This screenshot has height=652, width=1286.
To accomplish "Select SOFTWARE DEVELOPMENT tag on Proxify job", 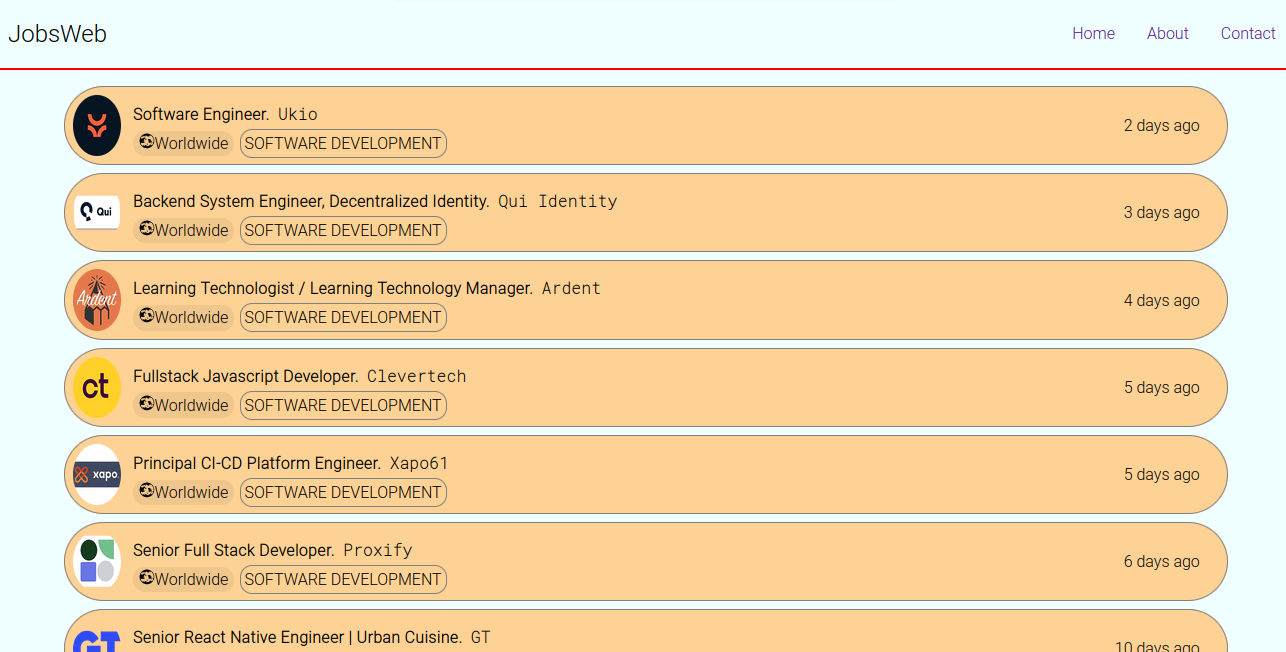I will coord(343,579).
